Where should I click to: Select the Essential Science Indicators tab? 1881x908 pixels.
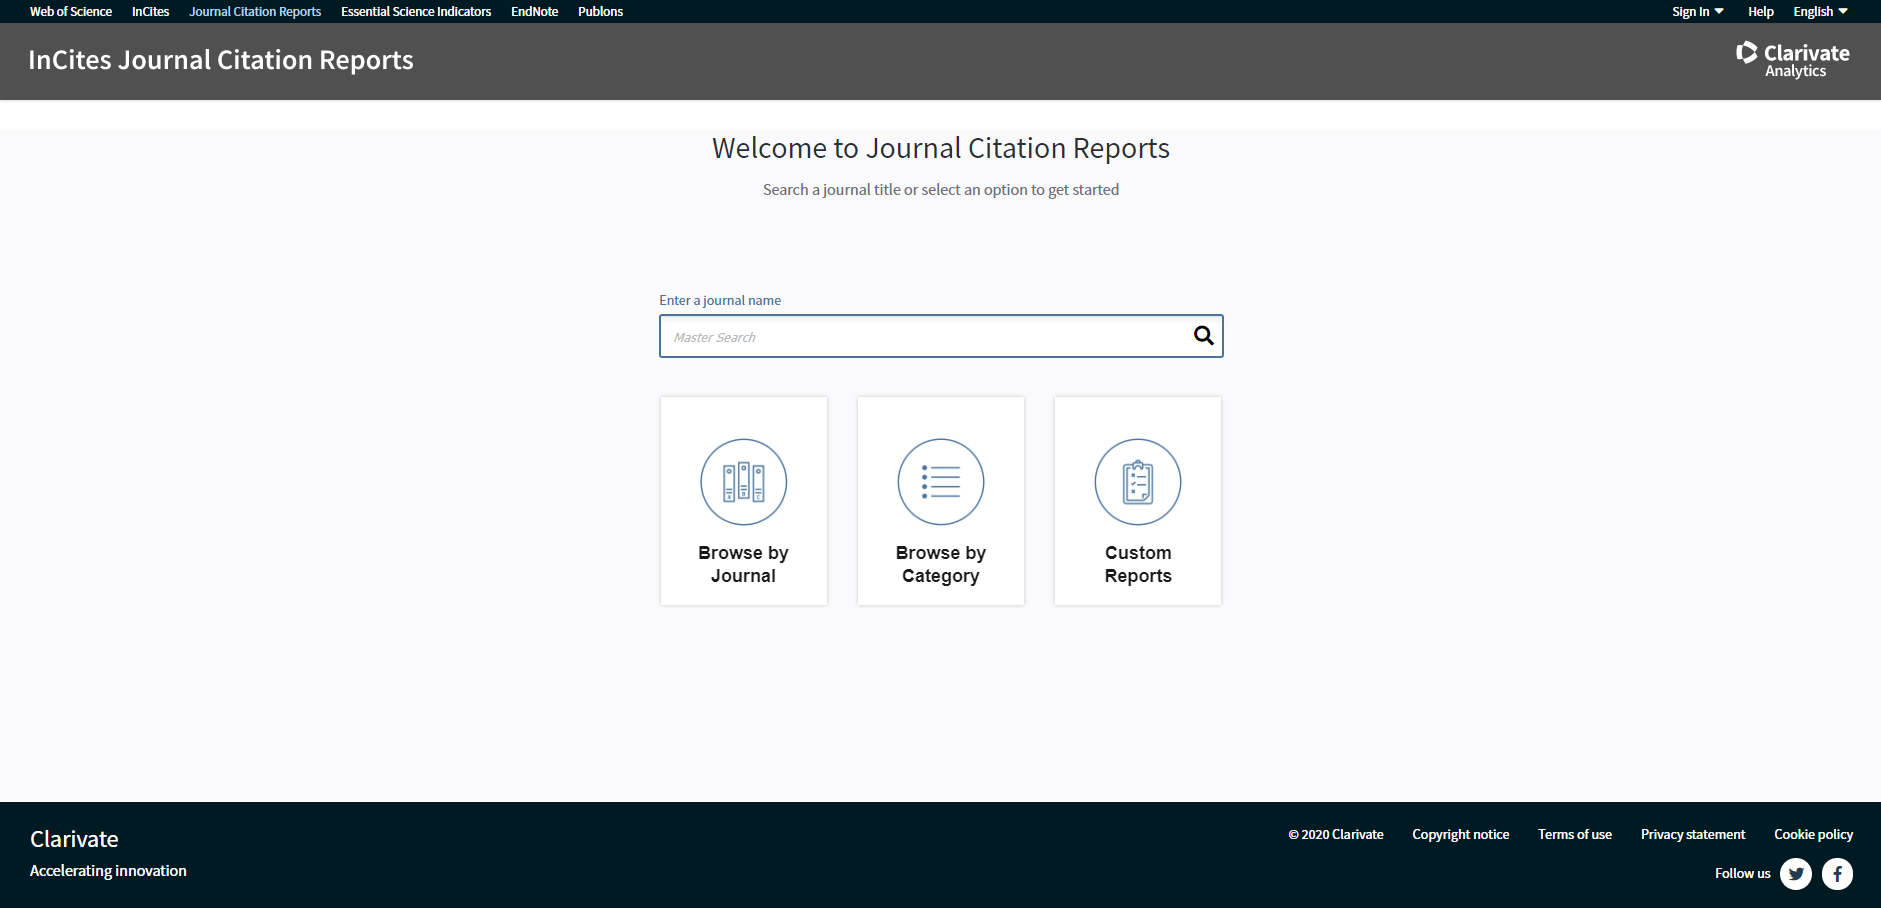415,11
